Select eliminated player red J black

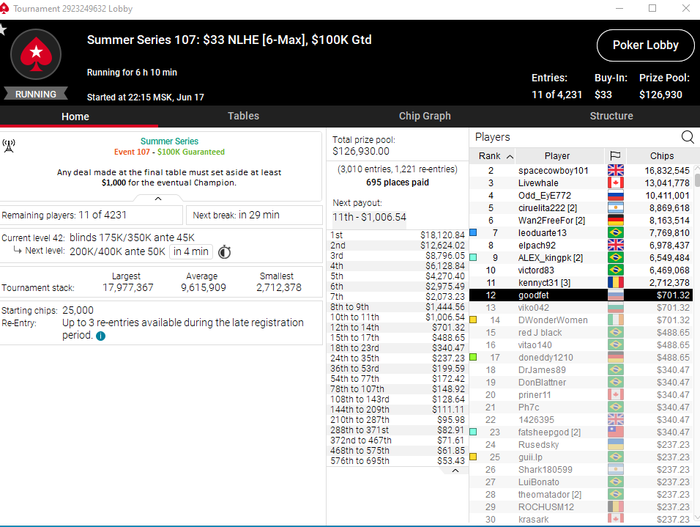582,333
